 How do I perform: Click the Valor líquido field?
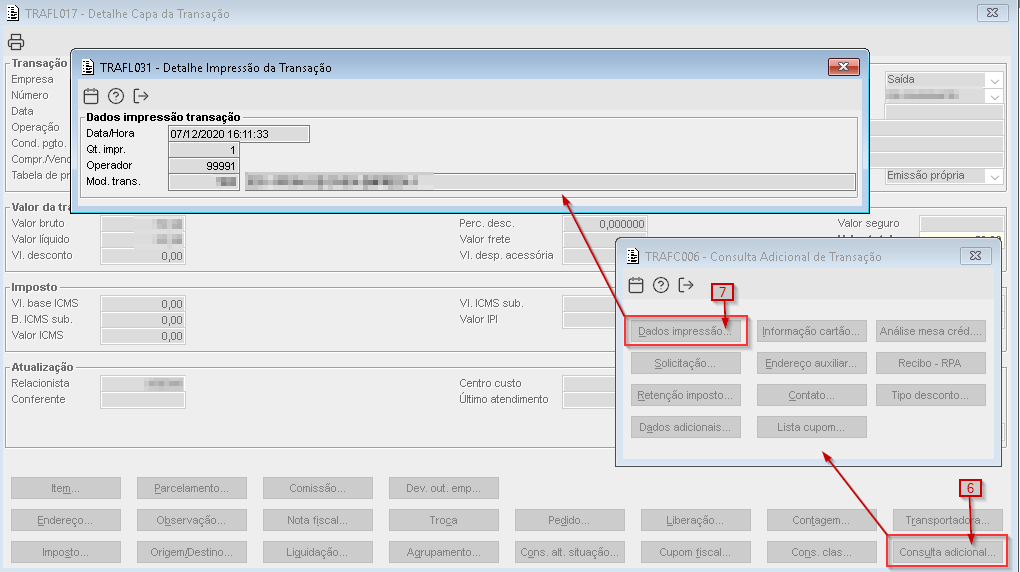tap(143, 239)
